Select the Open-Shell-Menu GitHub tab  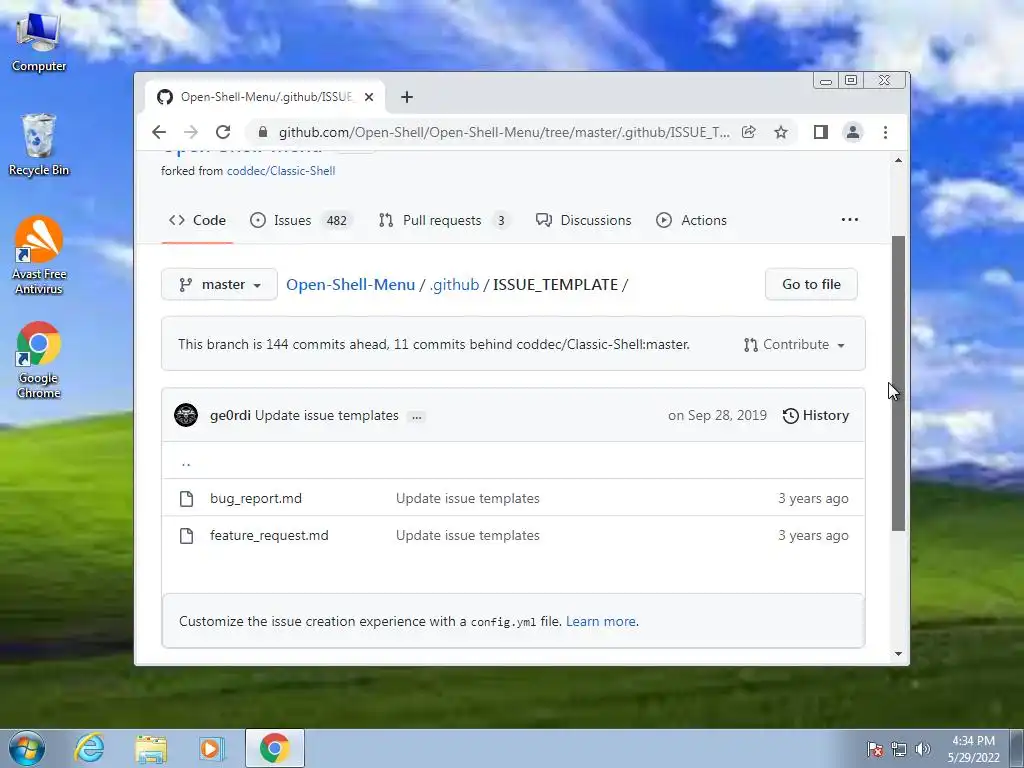[x=264, y=97]
